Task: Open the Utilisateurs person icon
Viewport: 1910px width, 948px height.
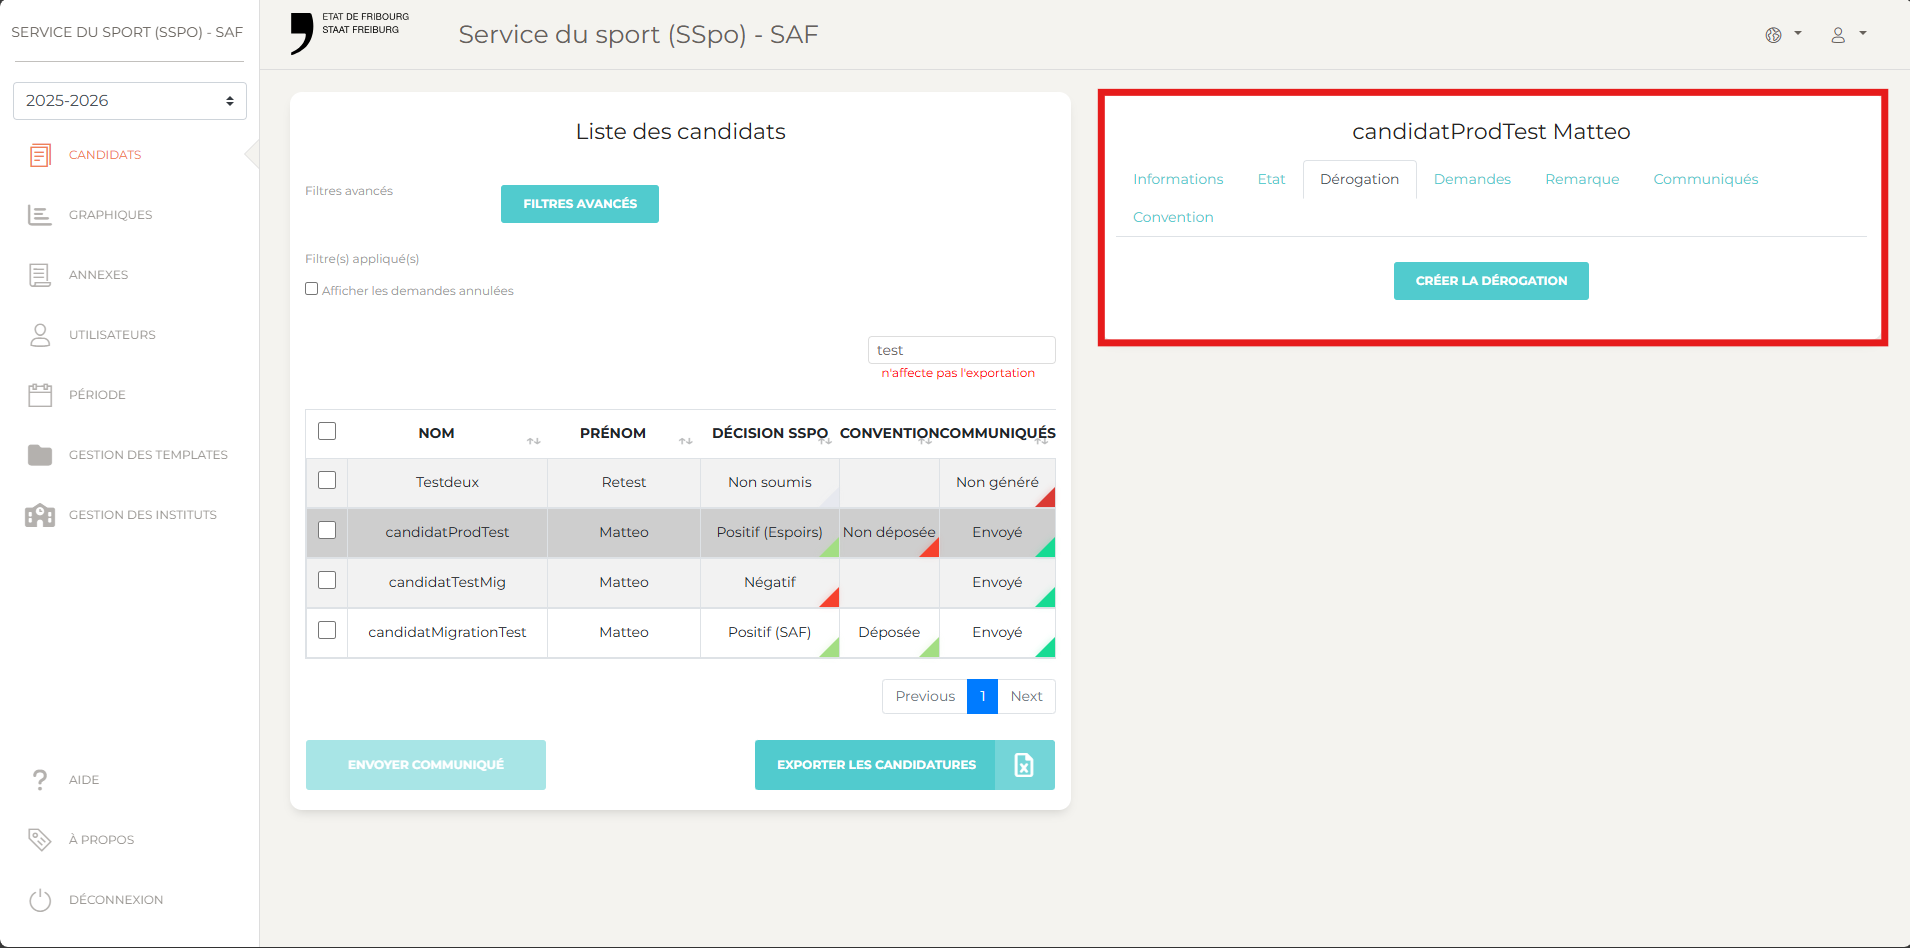Action: tap(40, 335)
